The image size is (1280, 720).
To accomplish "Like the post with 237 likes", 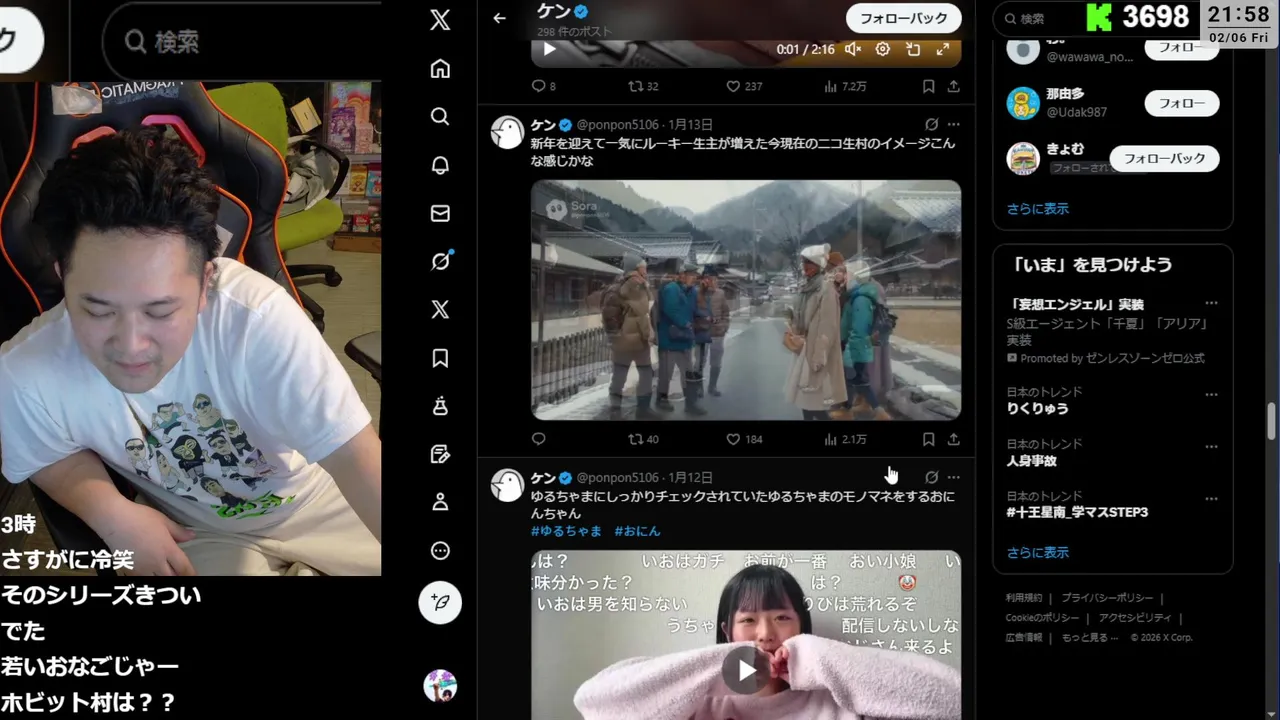I will (744, 86).
